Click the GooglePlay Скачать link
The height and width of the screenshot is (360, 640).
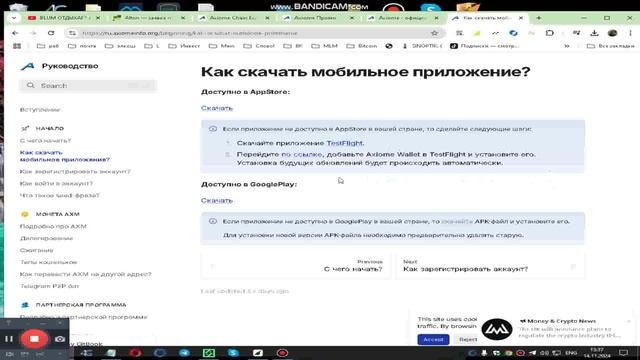coord(217,200)
